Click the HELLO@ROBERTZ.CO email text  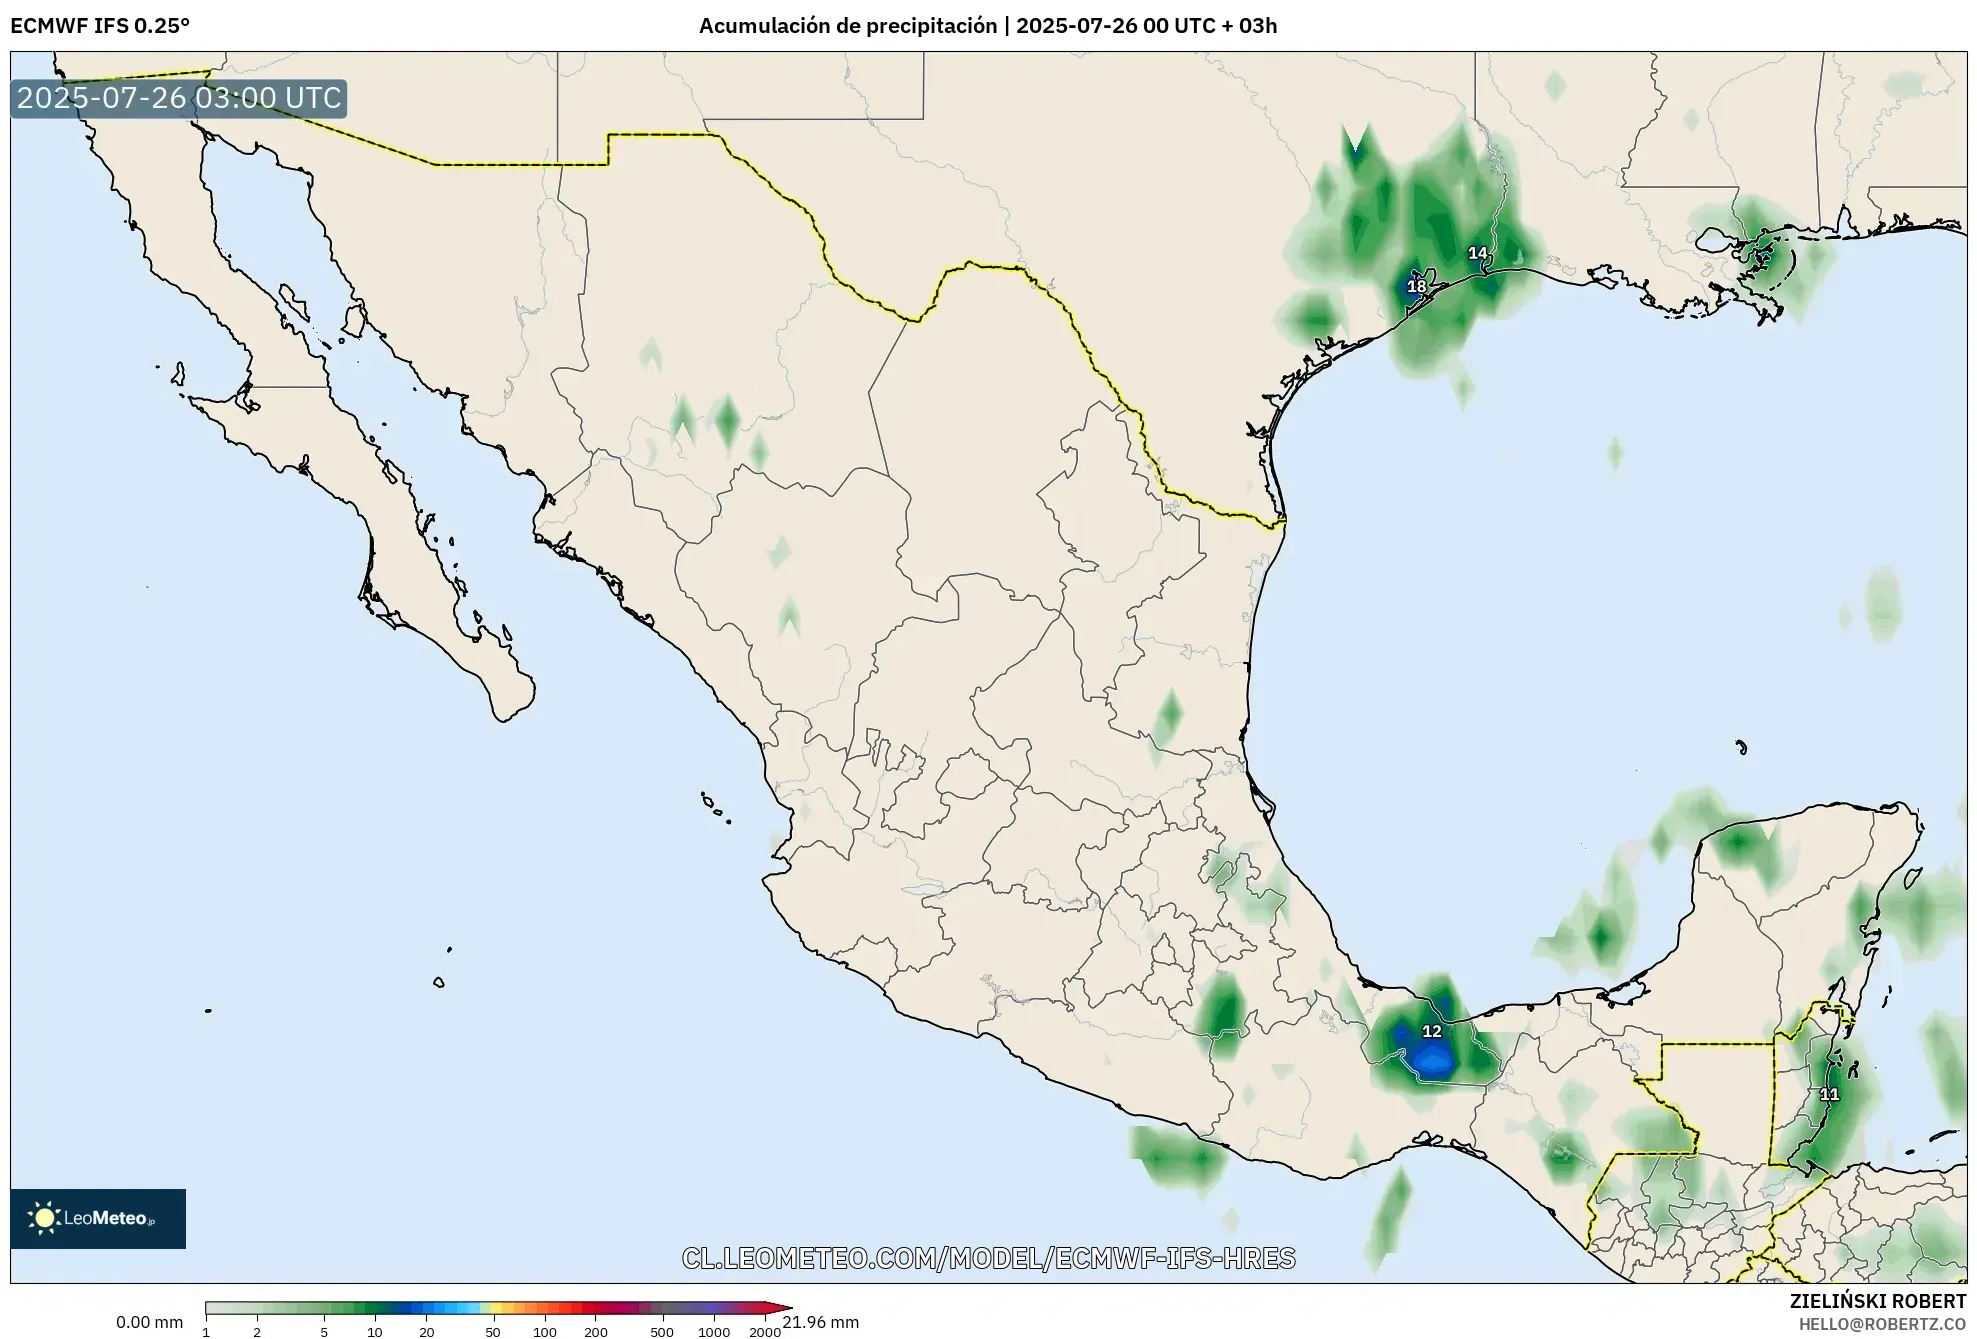tap(1882, 1324)
